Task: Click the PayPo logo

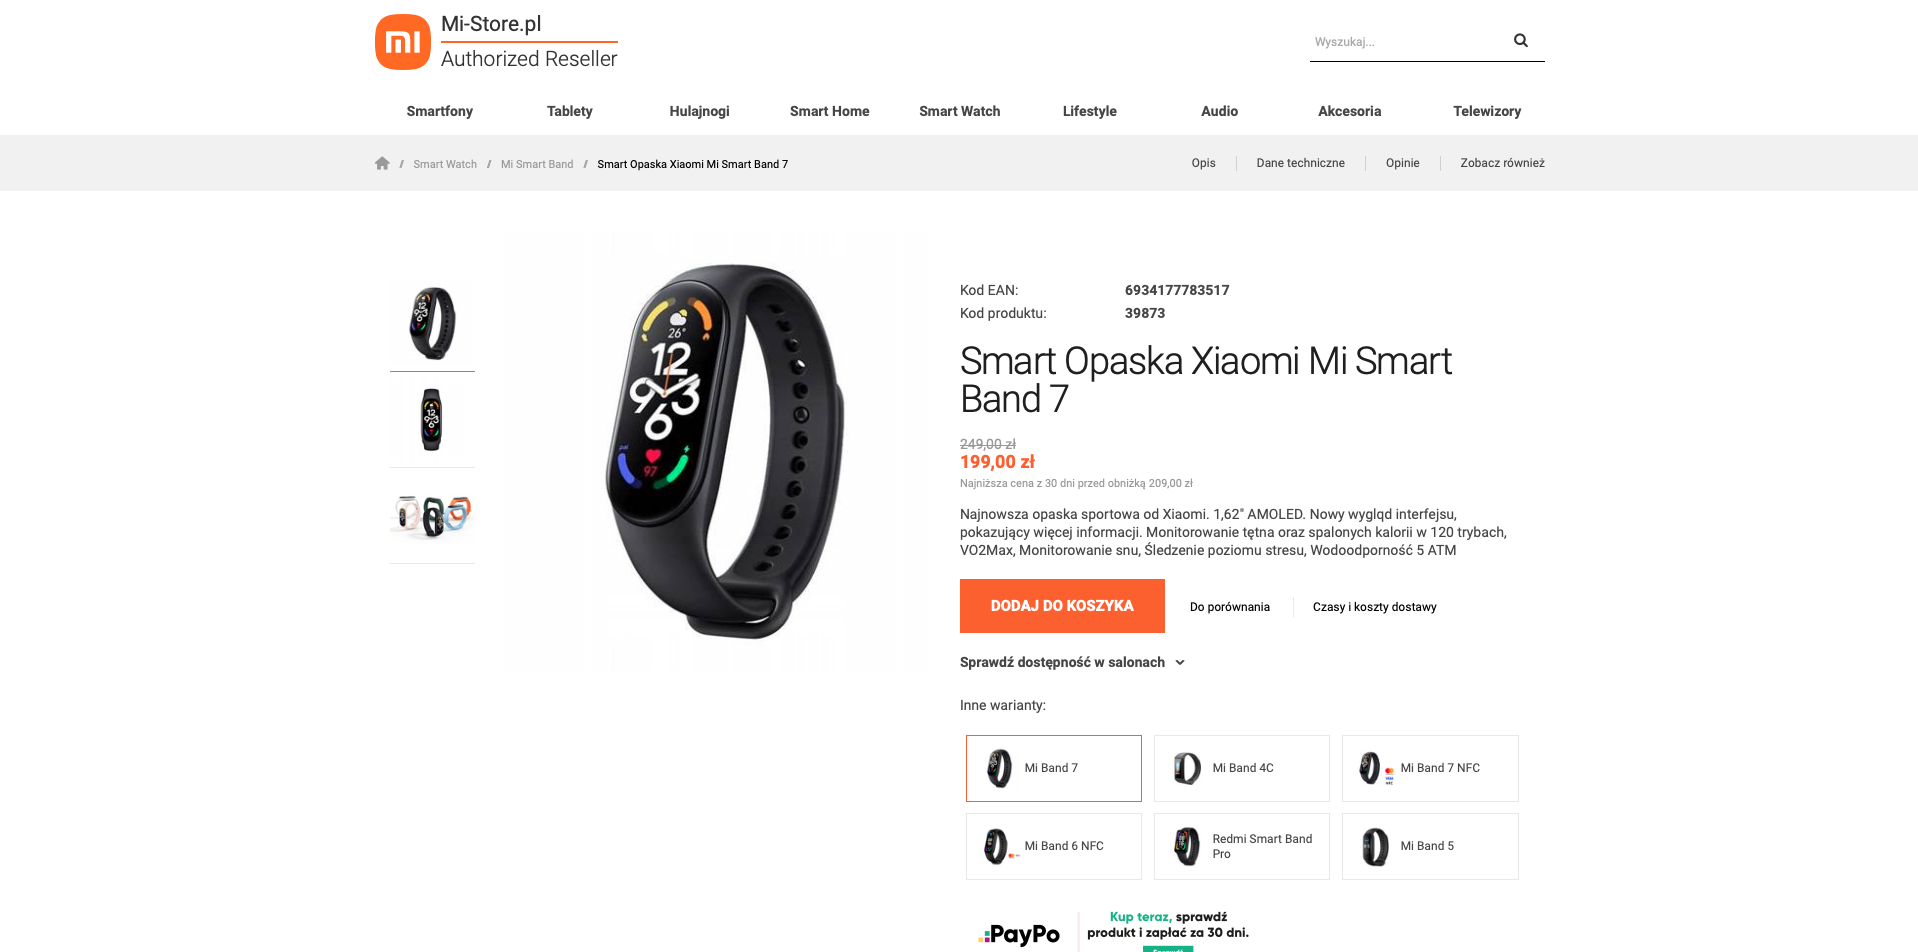Action: [1019, 934]
